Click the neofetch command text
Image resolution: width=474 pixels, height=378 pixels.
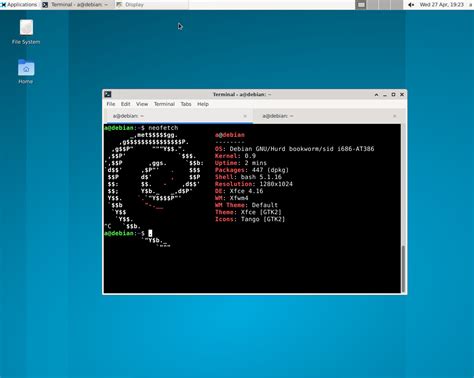click(163, 128)
